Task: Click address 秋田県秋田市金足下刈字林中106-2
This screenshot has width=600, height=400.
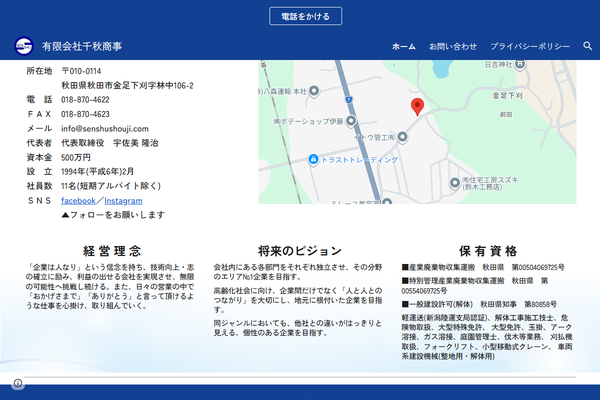Action: point(127,85)
